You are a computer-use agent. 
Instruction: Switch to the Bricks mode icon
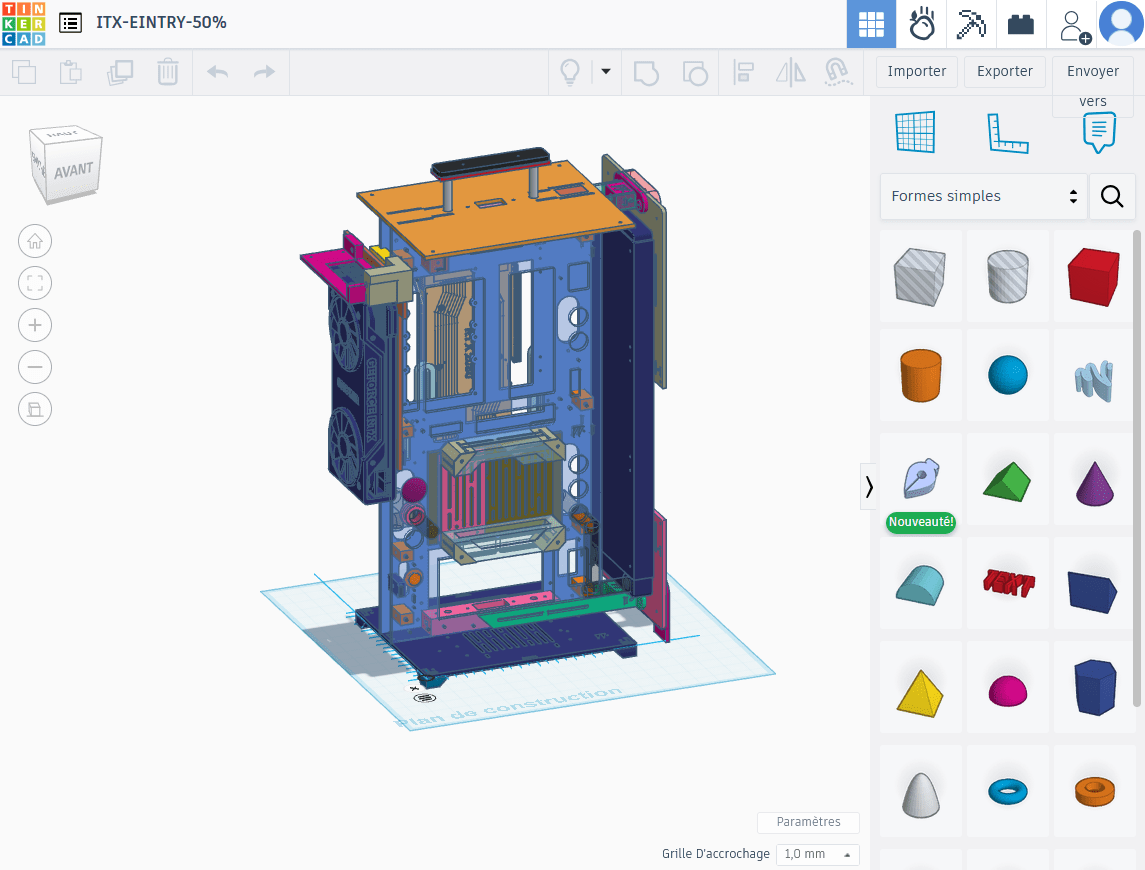pos(1021,24)
